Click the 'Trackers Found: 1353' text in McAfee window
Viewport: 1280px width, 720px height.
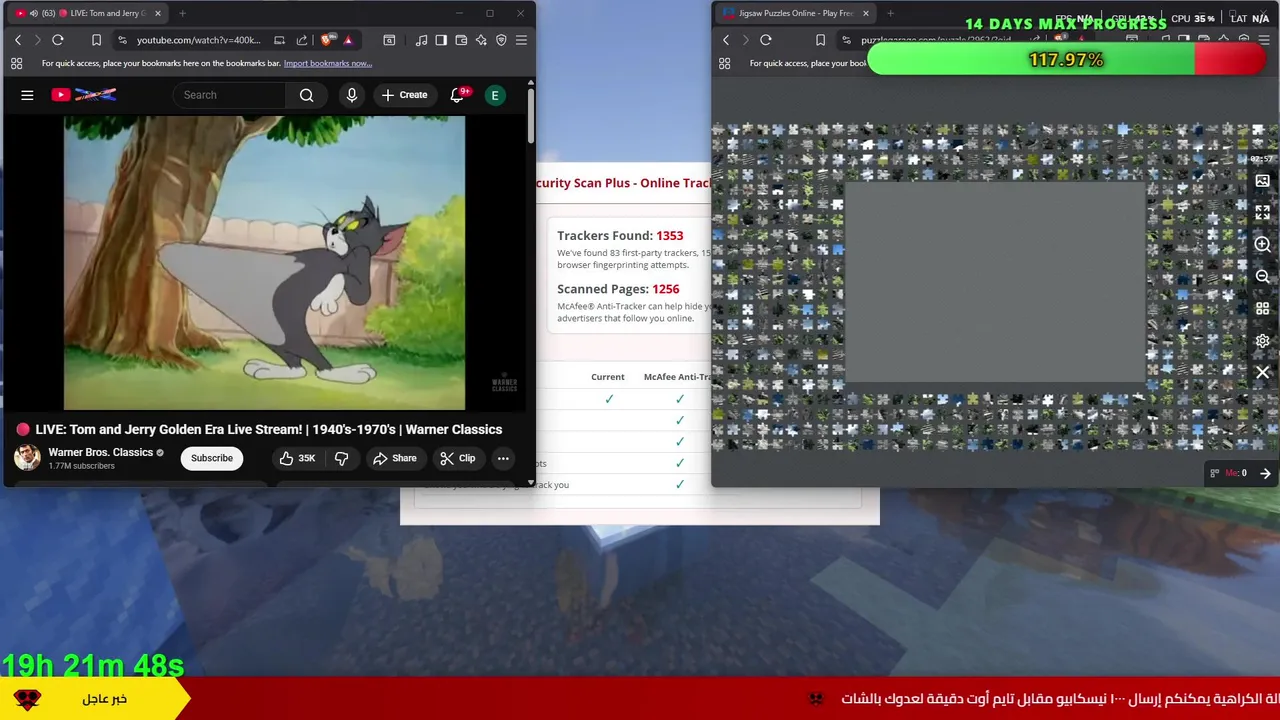620,236
